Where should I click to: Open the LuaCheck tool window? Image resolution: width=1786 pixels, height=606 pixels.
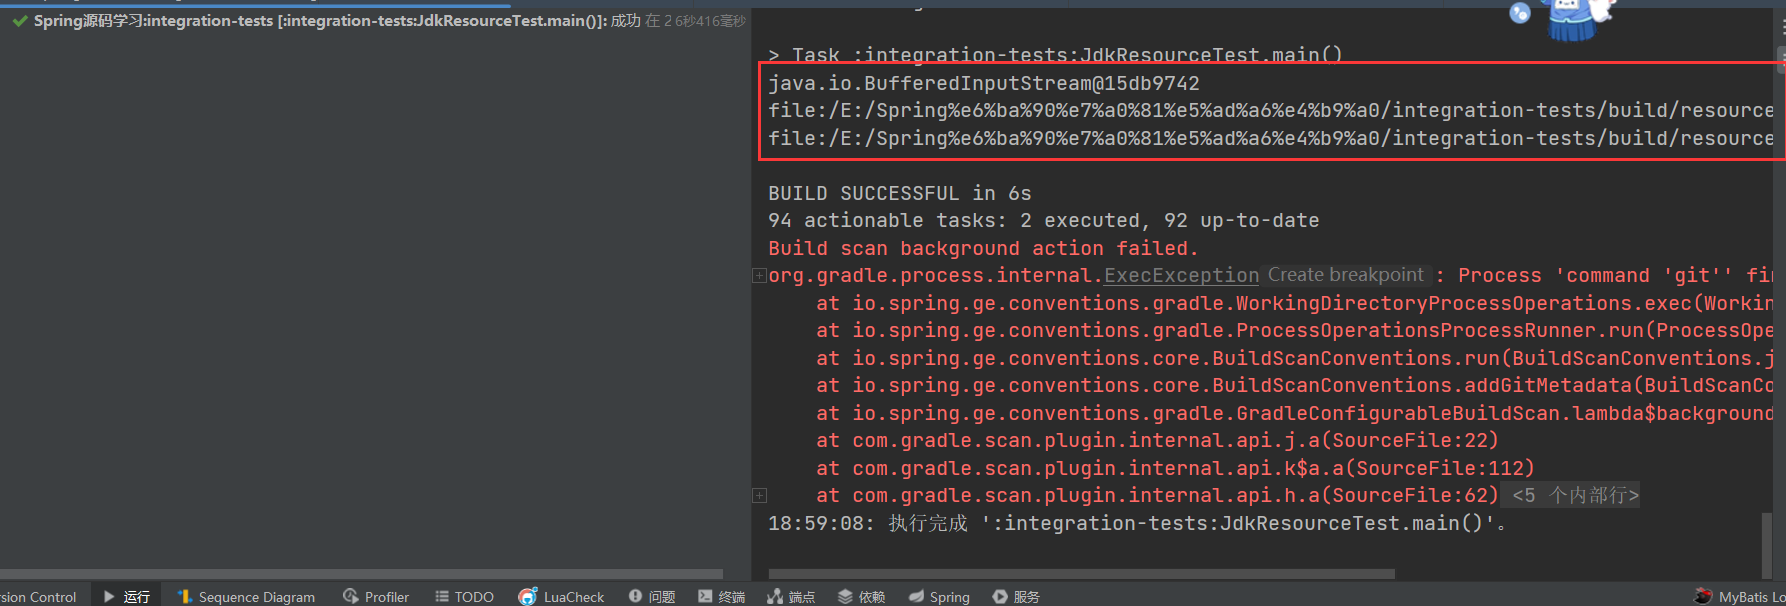coord(561,596)
